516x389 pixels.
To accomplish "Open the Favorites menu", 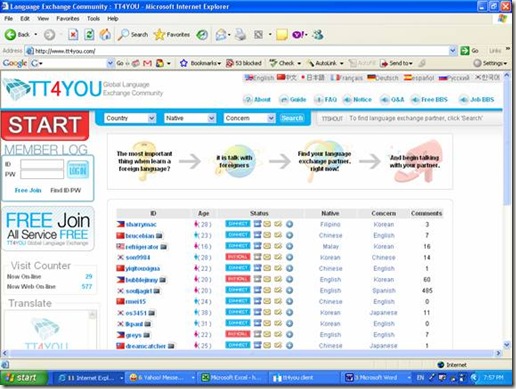I will (68, 19).
